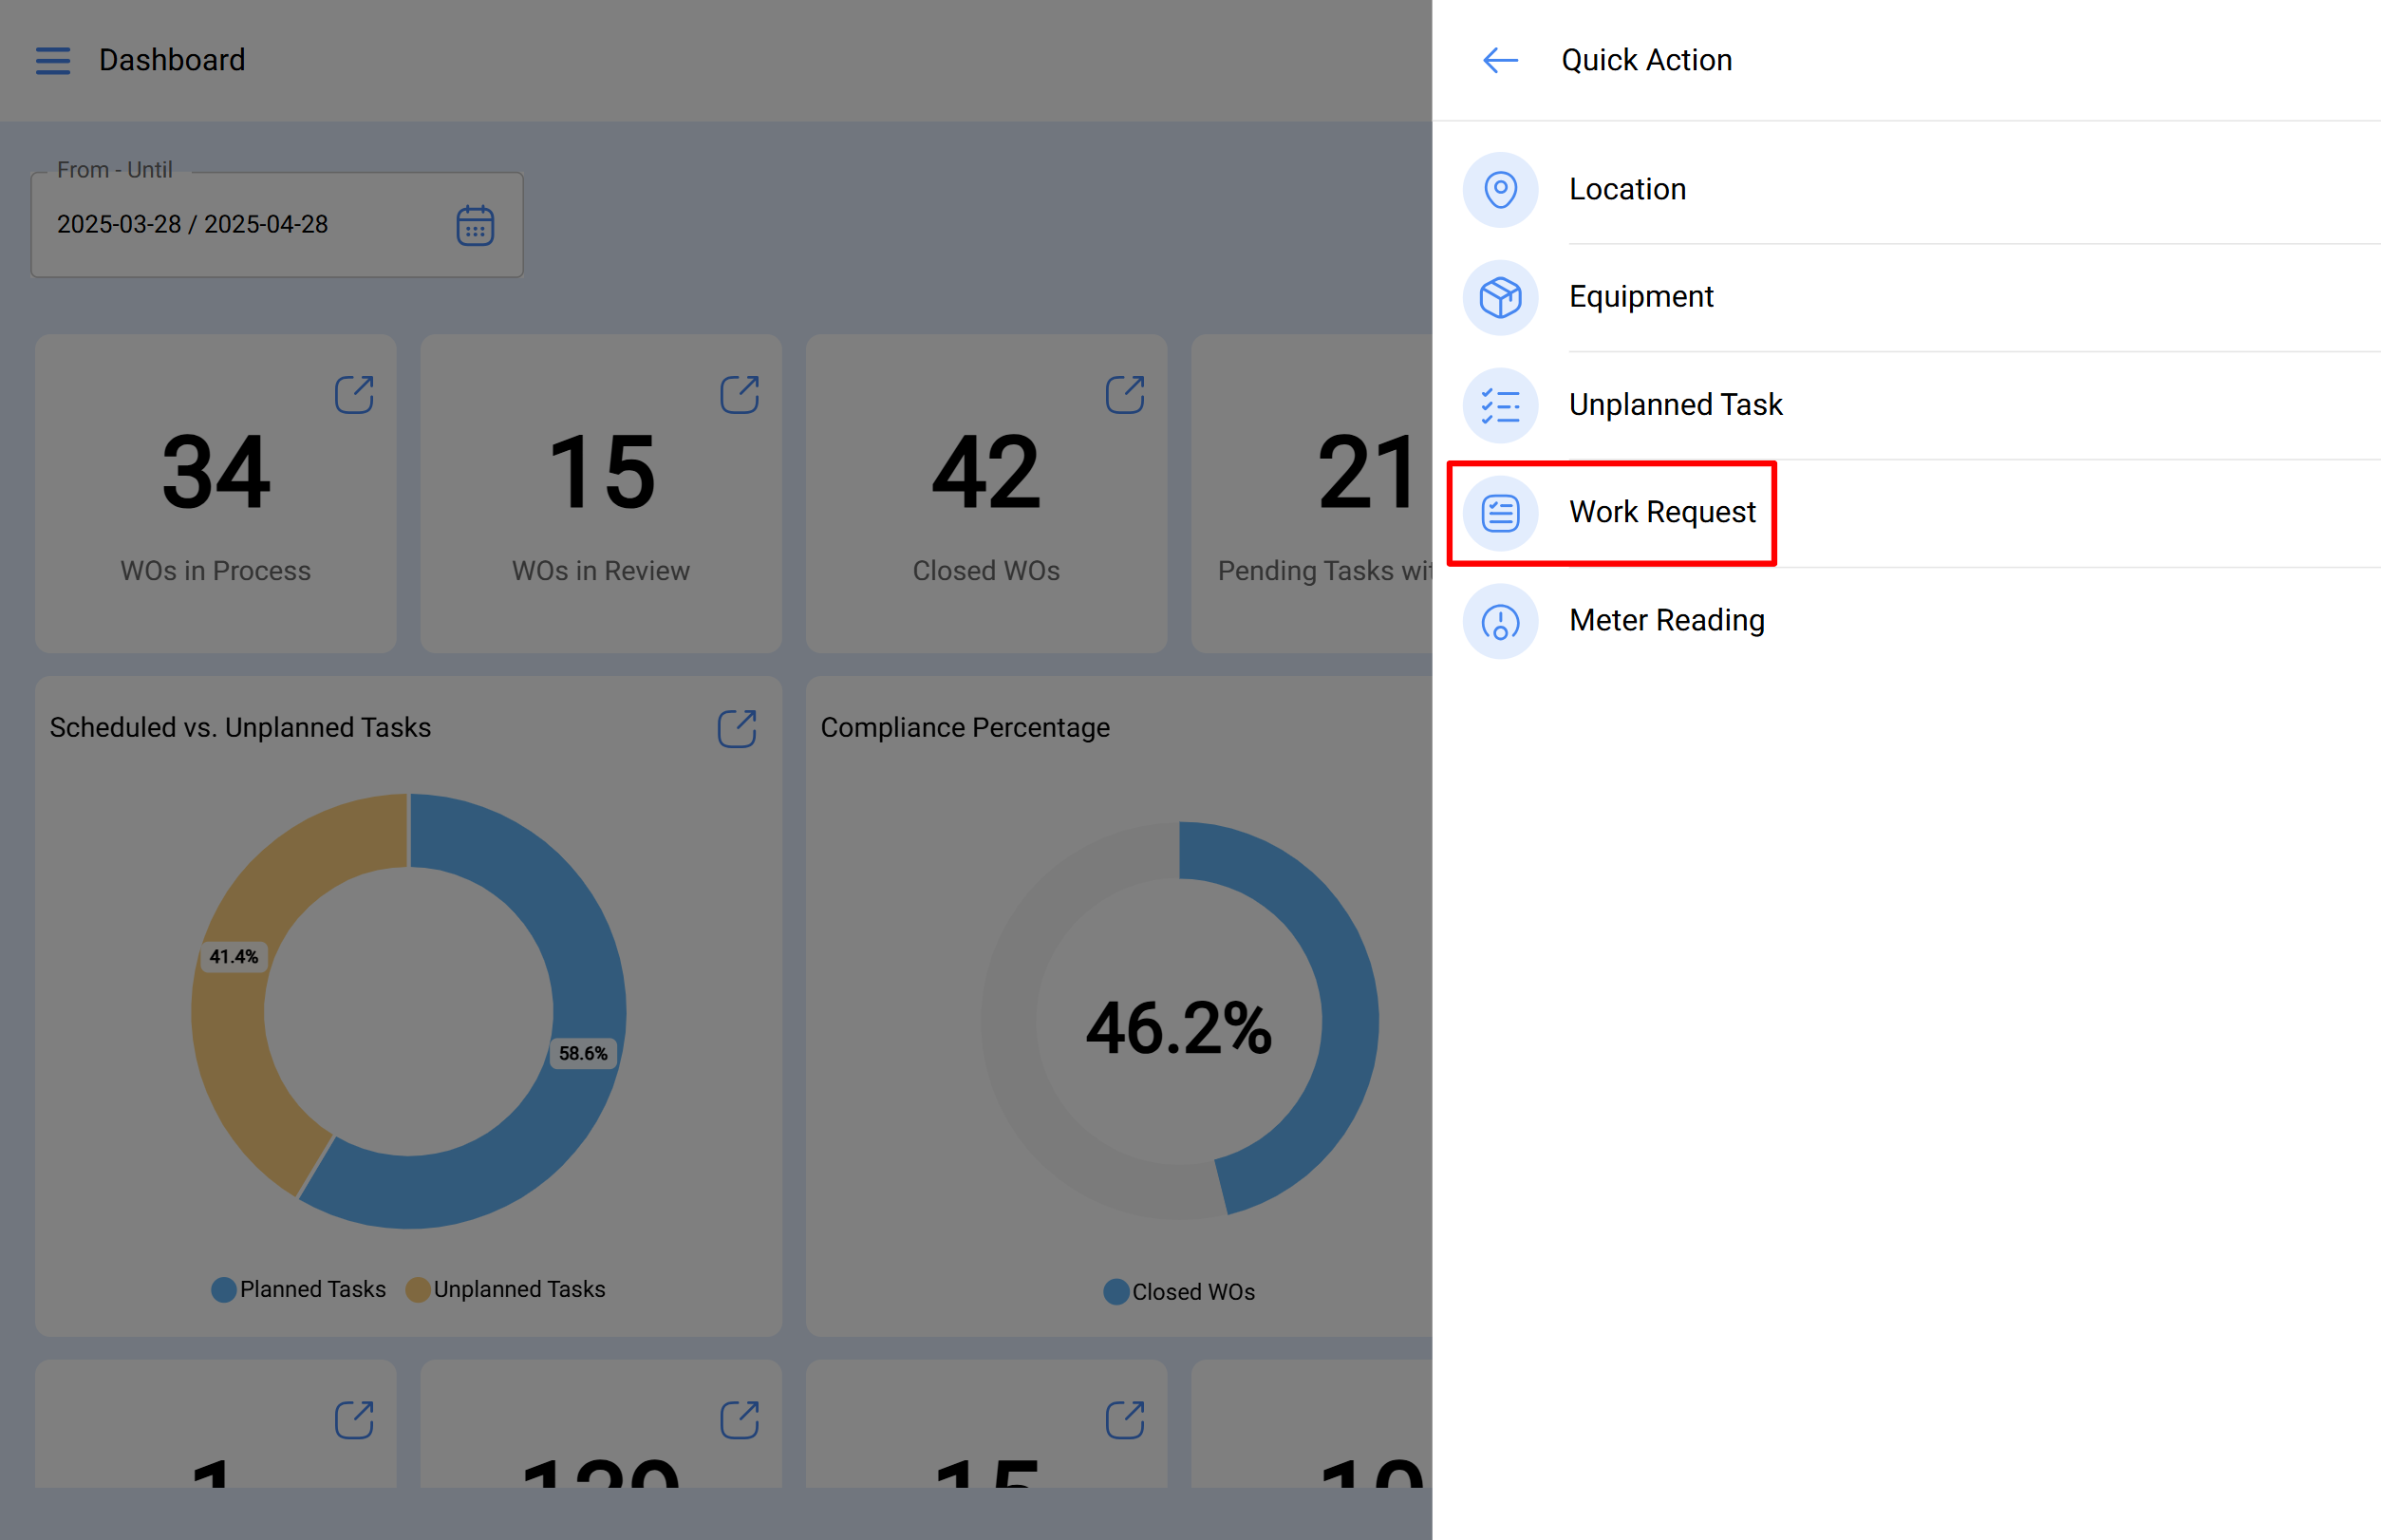Select the Unplanned Task checklist icon
The image size is (2381, 1540).
pyautogui.click(x=1500, y=405)
